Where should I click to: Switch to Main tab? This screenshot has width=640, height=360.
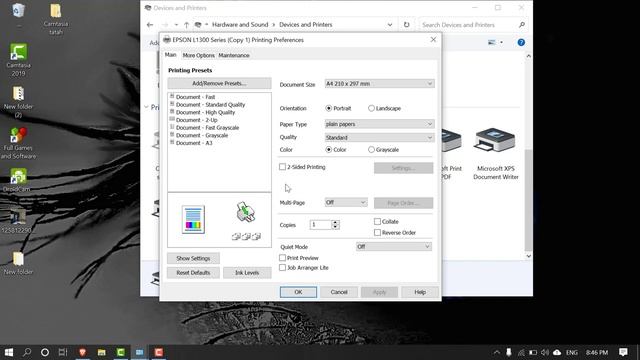tap(171, 55)
